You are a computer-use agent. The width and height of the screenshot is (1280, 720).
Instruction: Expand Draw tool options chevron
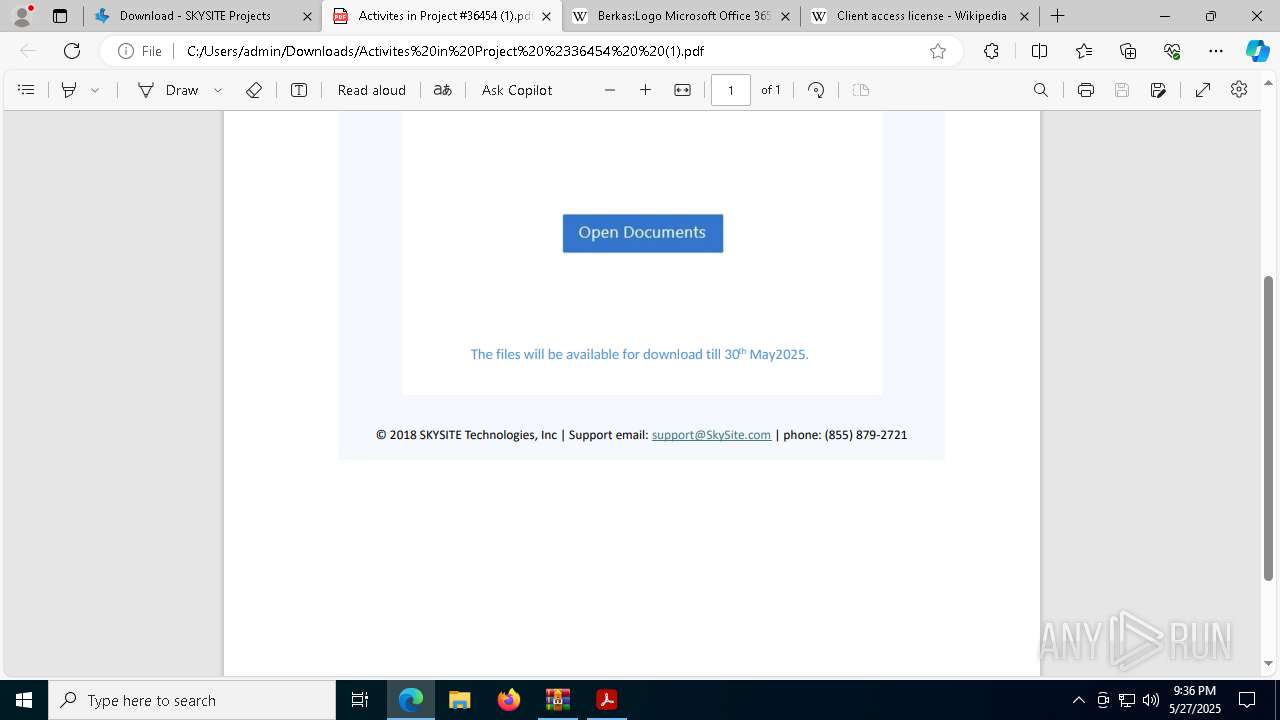pos(218,90)
